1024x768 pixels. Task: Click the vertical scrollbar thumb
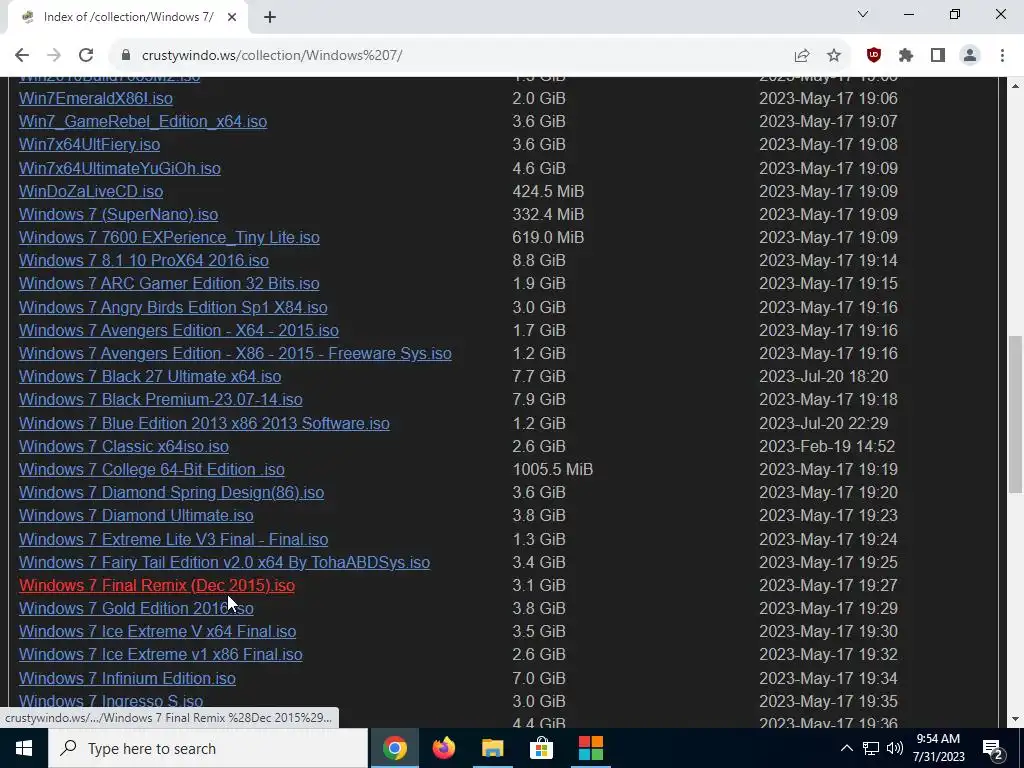point(1015,415)
